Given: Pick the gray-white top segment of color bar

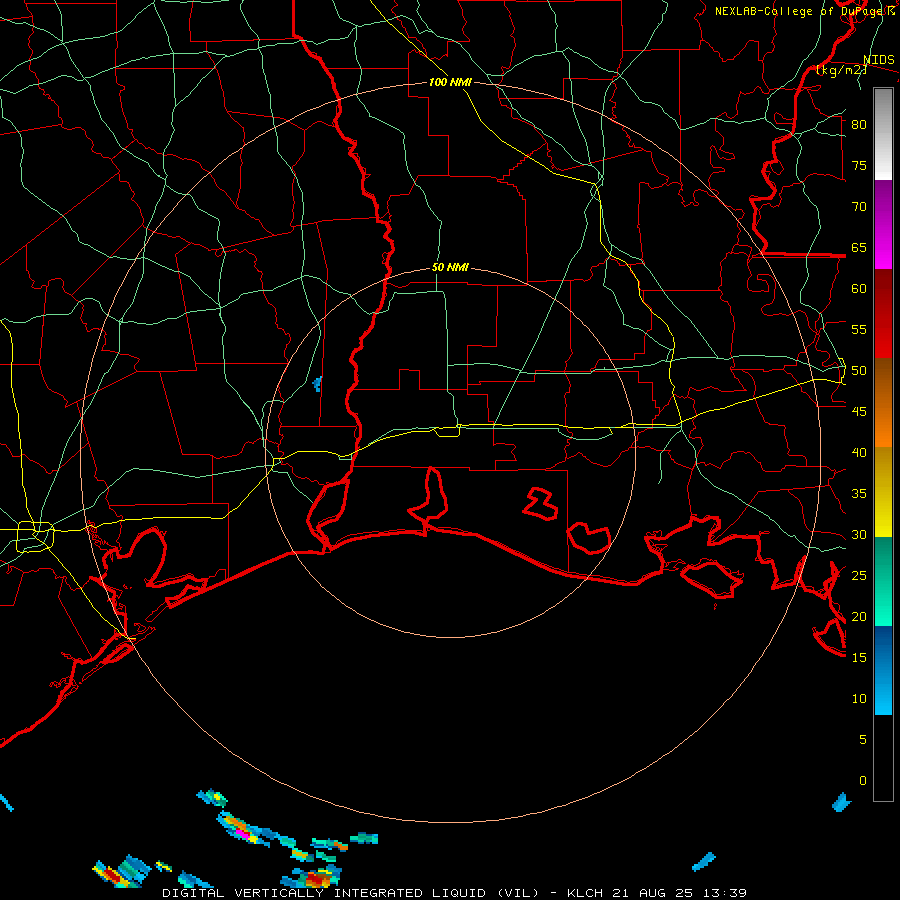Looking at the screenshot, I should click(883, 134).
